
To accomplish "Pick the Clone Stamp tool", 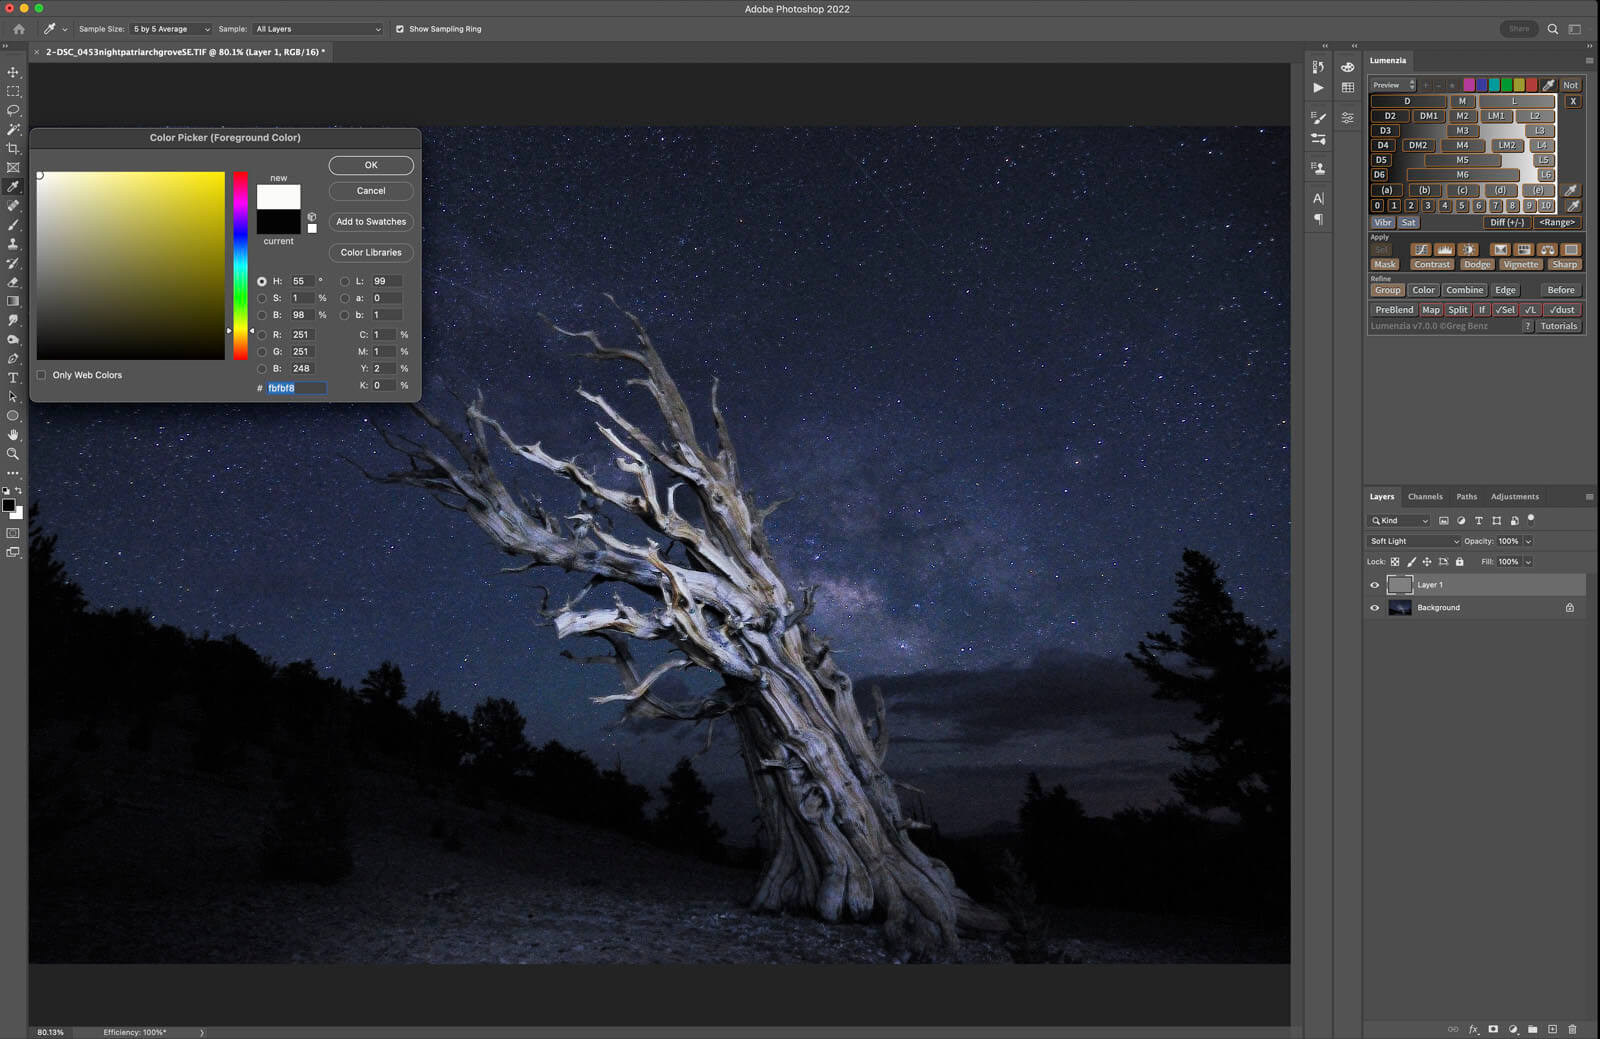I will tap(13, 244).
